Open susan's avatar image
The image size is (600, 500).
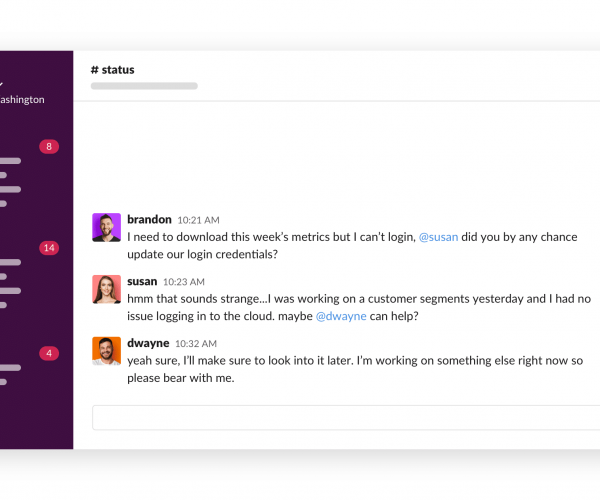pos(106,289)
